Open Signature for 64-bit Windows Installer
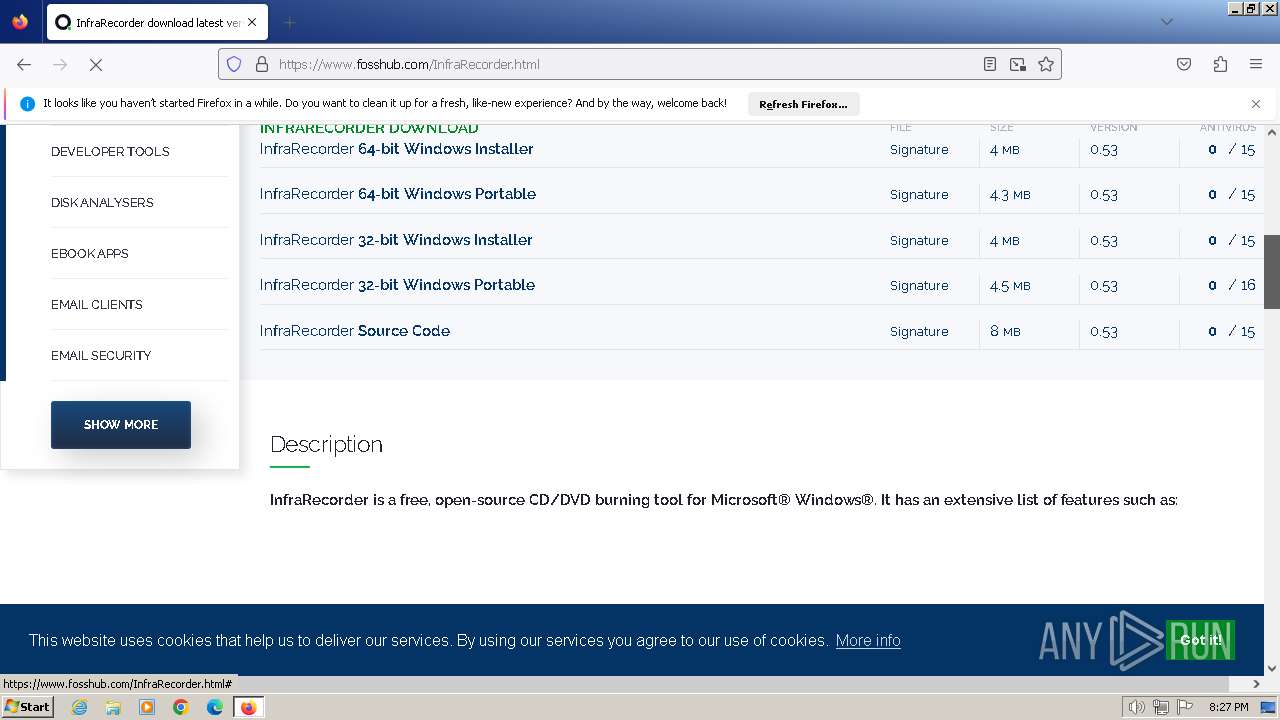The width and height of the screenshot is (1280, 720). click(x=919, y=150)
